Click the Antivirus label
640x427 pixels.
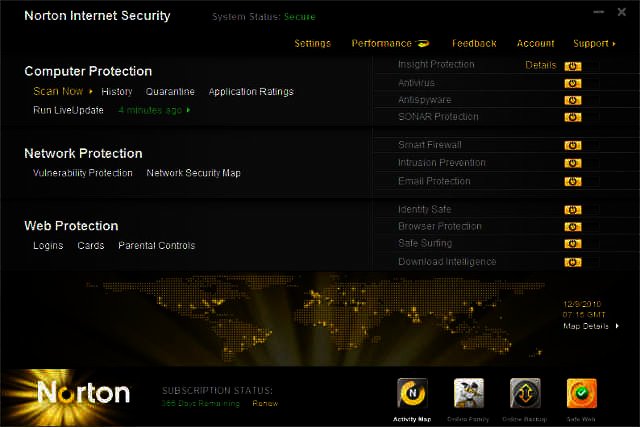[416, 83]
